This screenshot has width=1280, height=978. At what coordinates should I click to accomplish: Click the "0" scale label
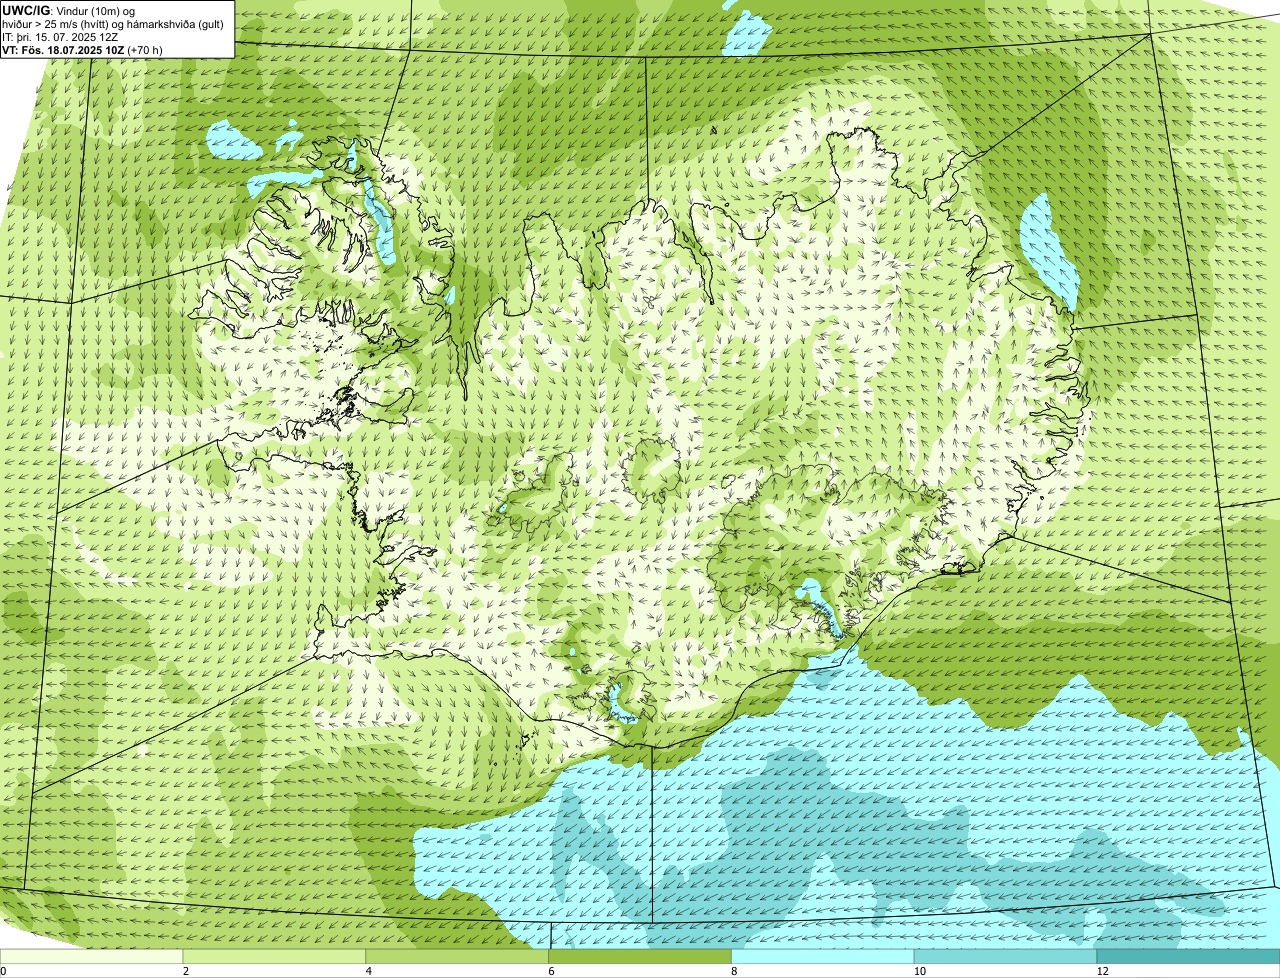click(3, 971)
